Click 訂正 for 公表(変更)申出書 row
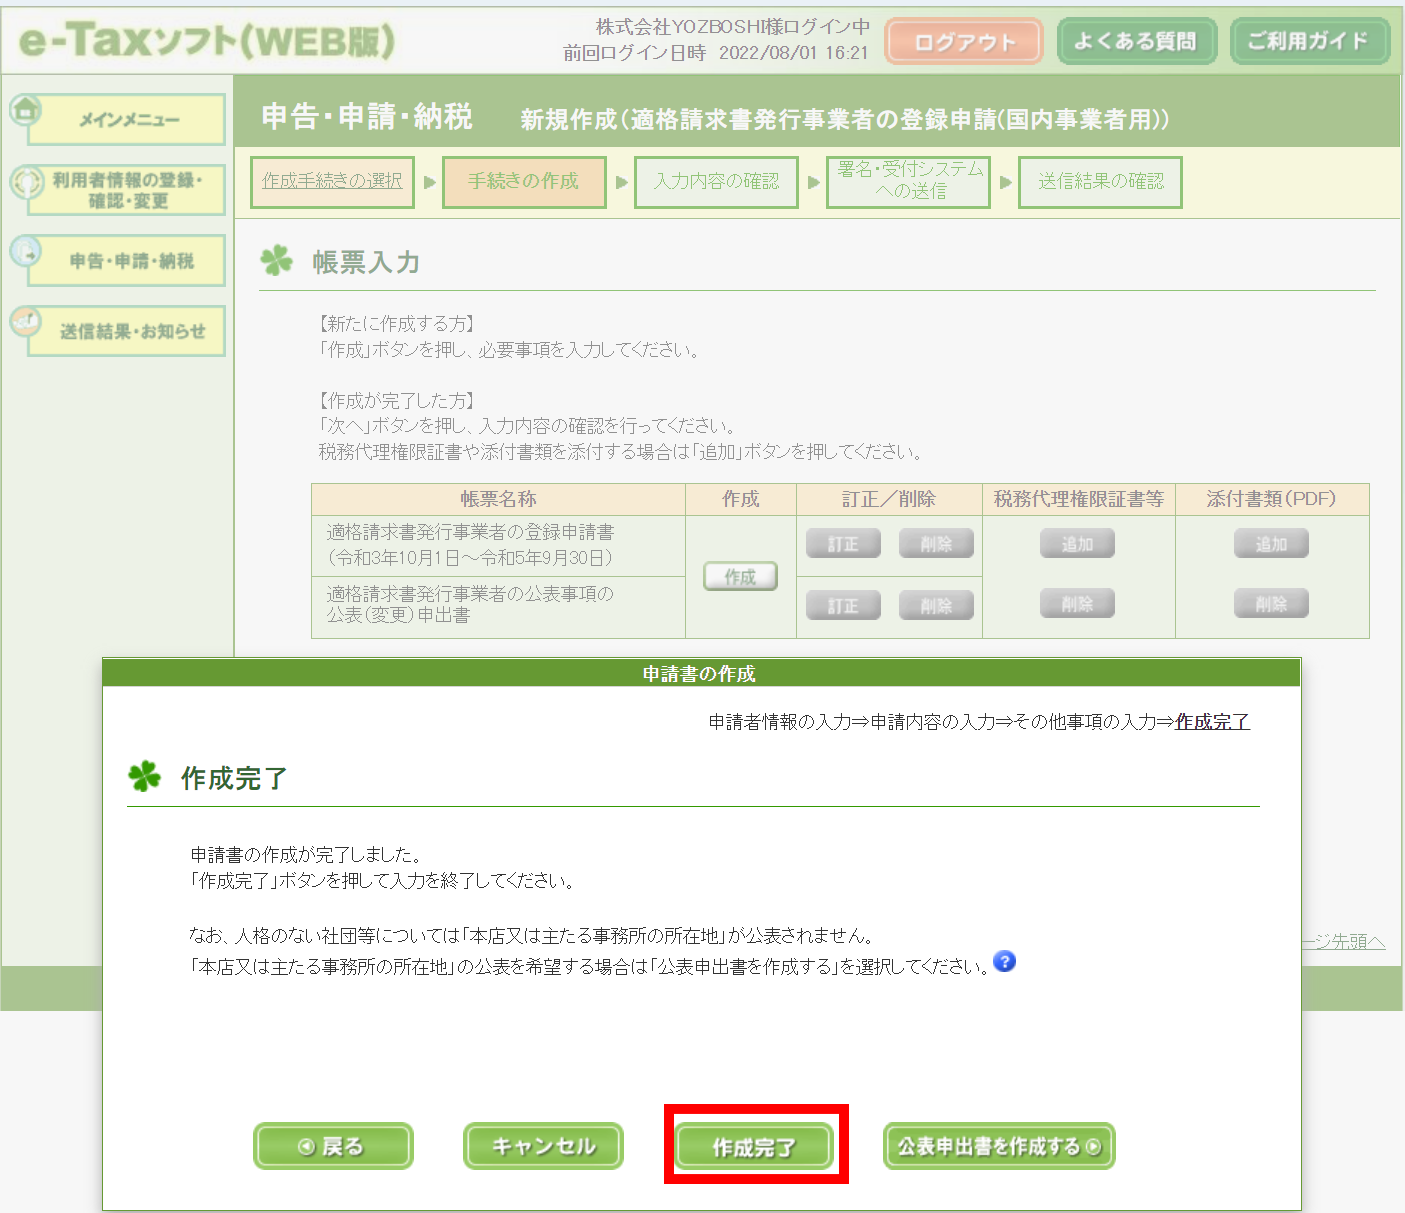Screen dimensions: 1405x1213 click(843, 605)
